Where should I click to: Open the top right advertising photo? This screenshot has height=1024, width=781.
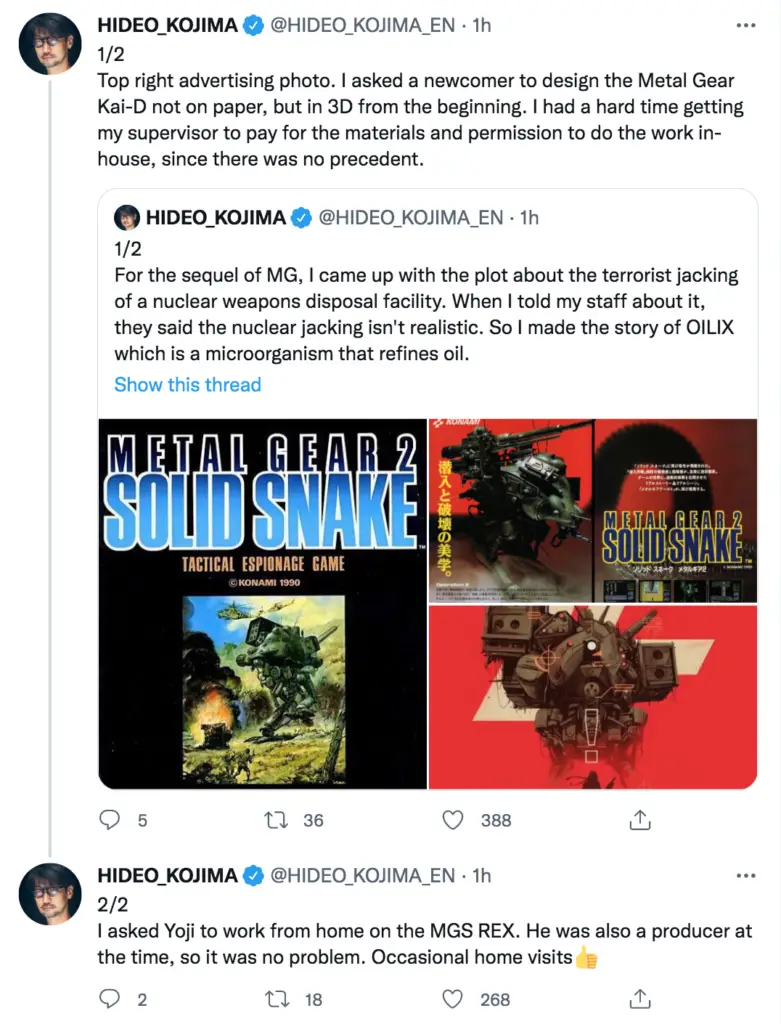coord(593,510)
